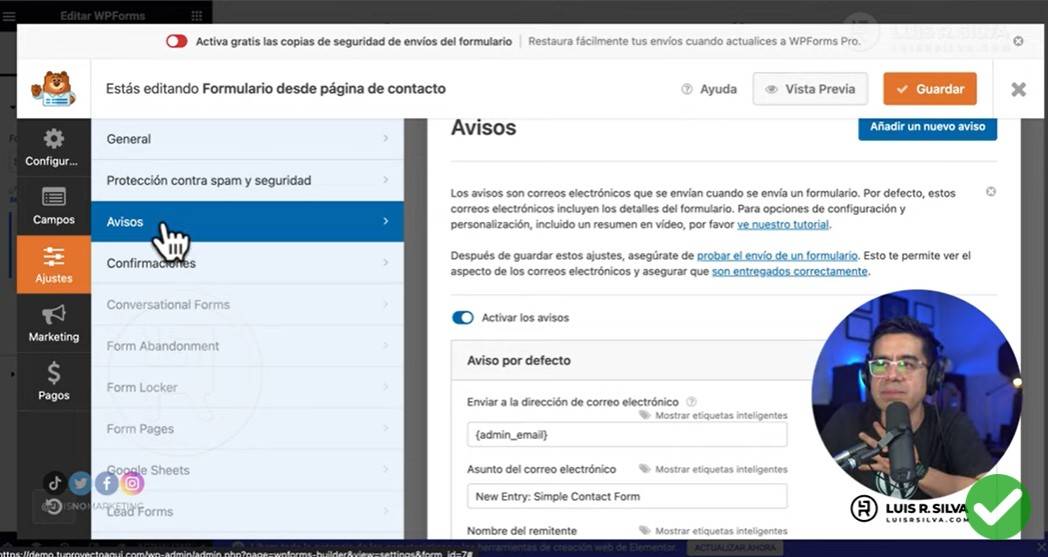Screen dimensions: 1048x557
Task: Open Protección contra spam y seguridad
Action: tap(247, 181)
